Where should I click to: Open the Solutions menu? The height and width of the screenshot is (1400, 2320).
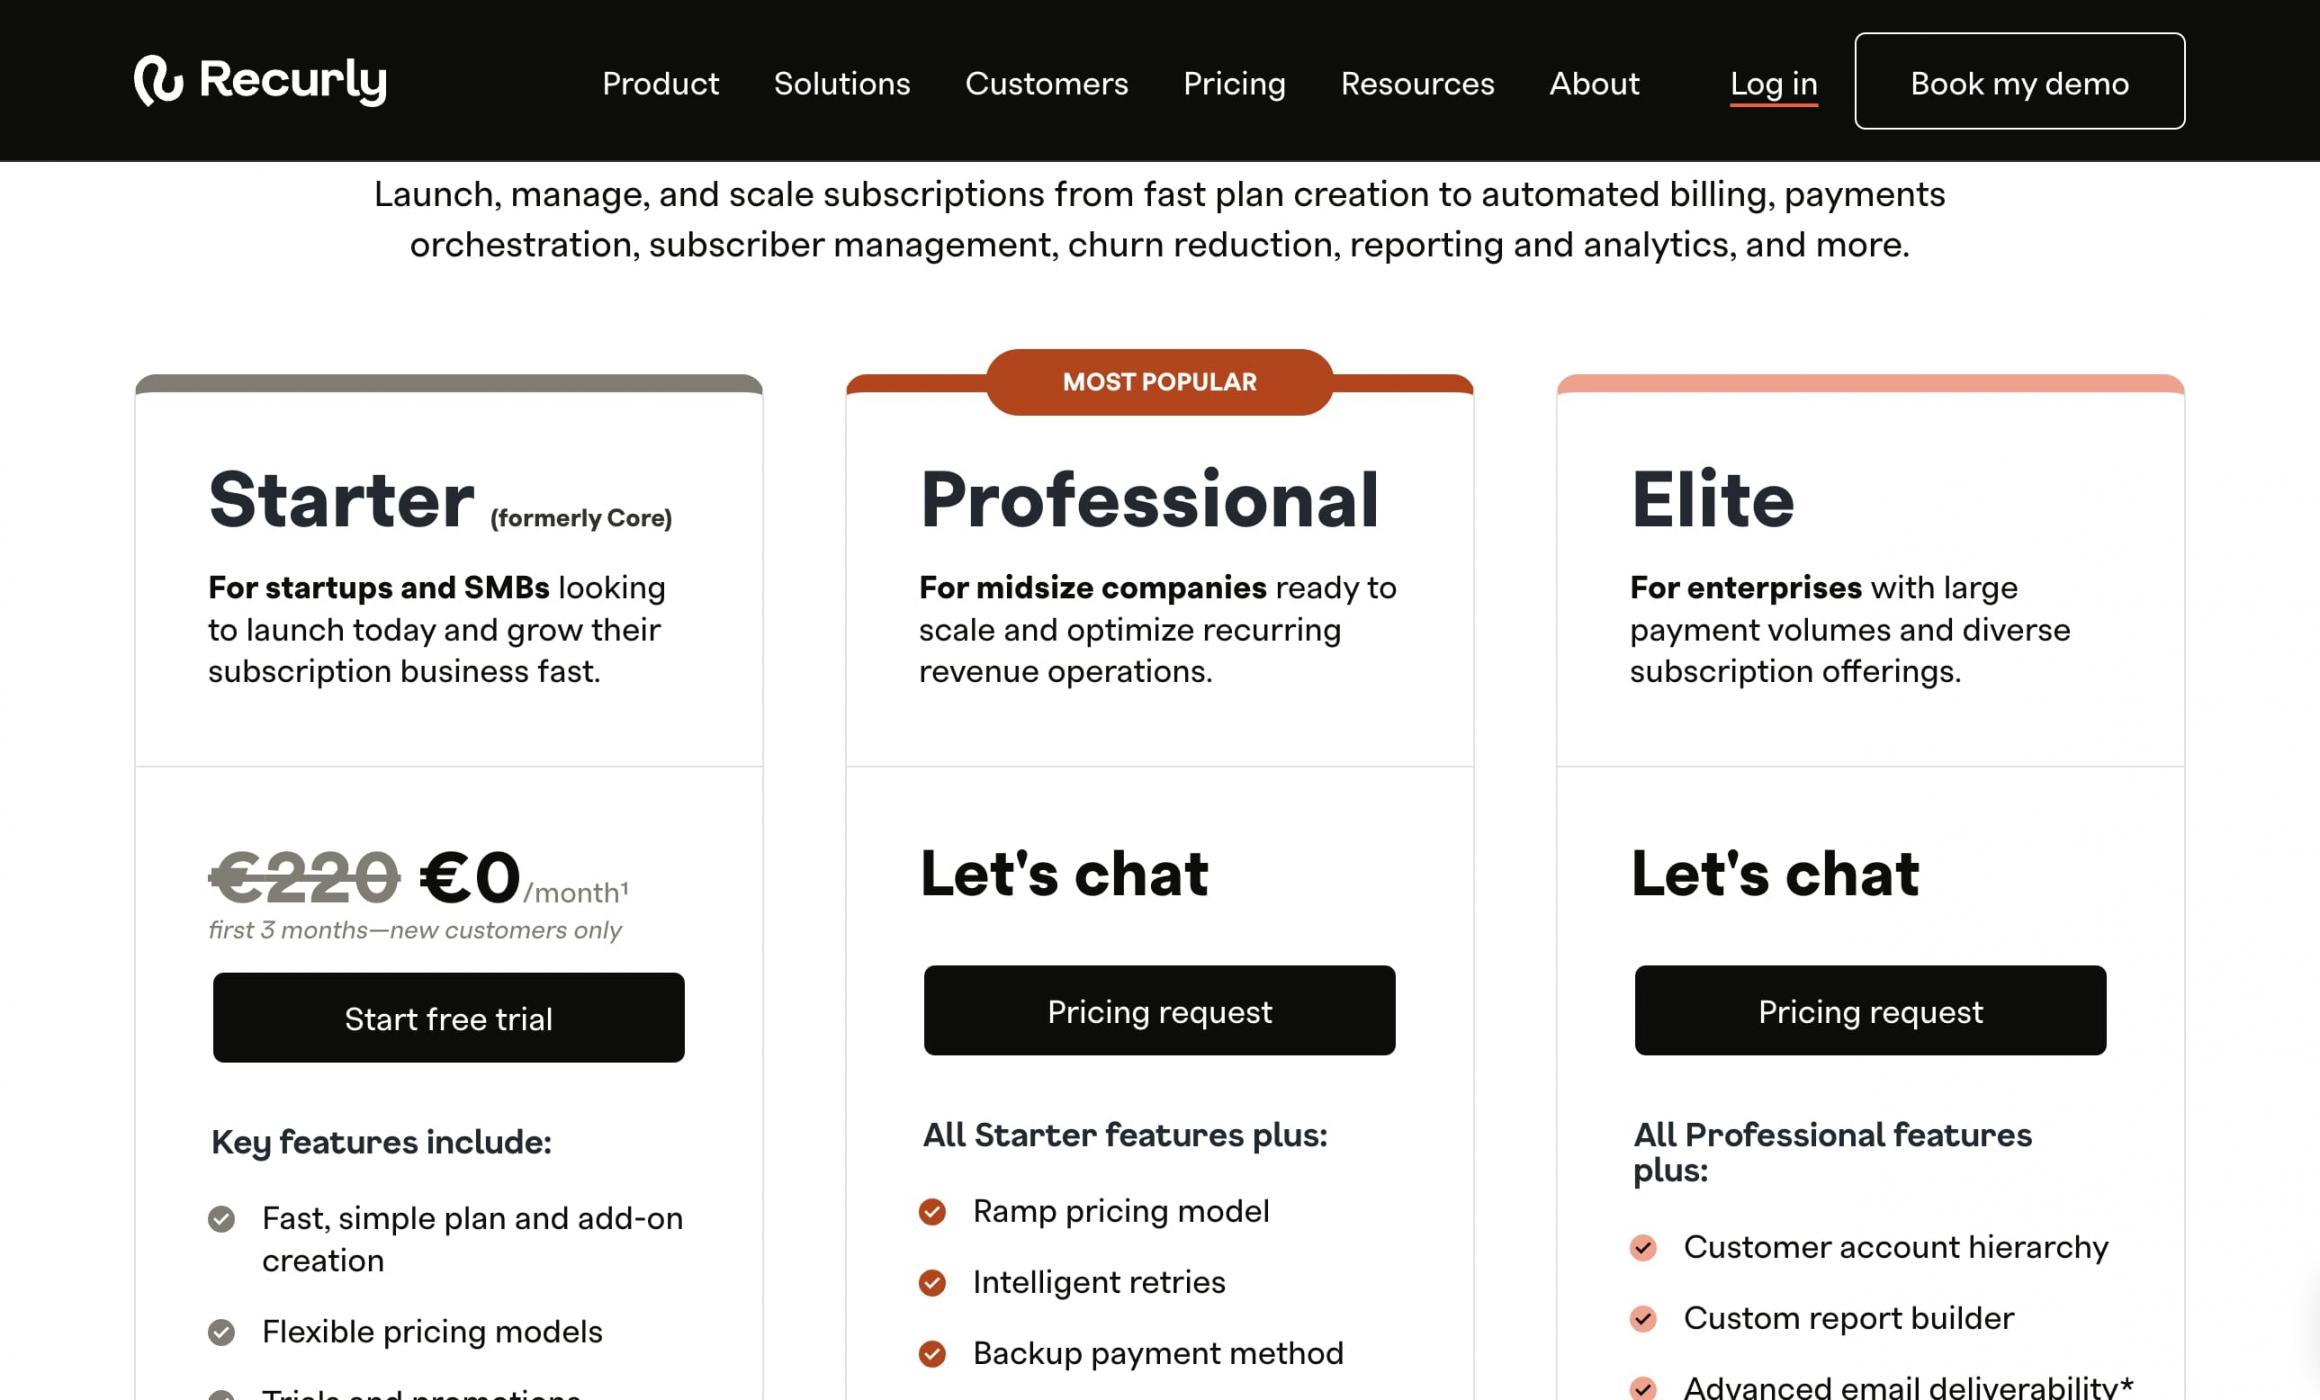pyautogui.click(x=842, y=83)
